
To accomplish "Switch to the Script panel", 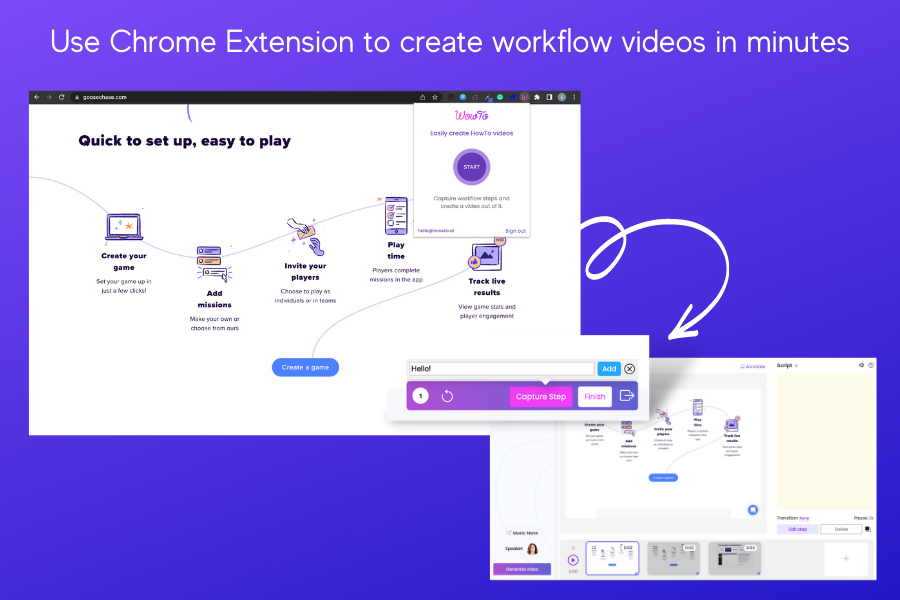I will pyautogui.click(x=783, y=365).
